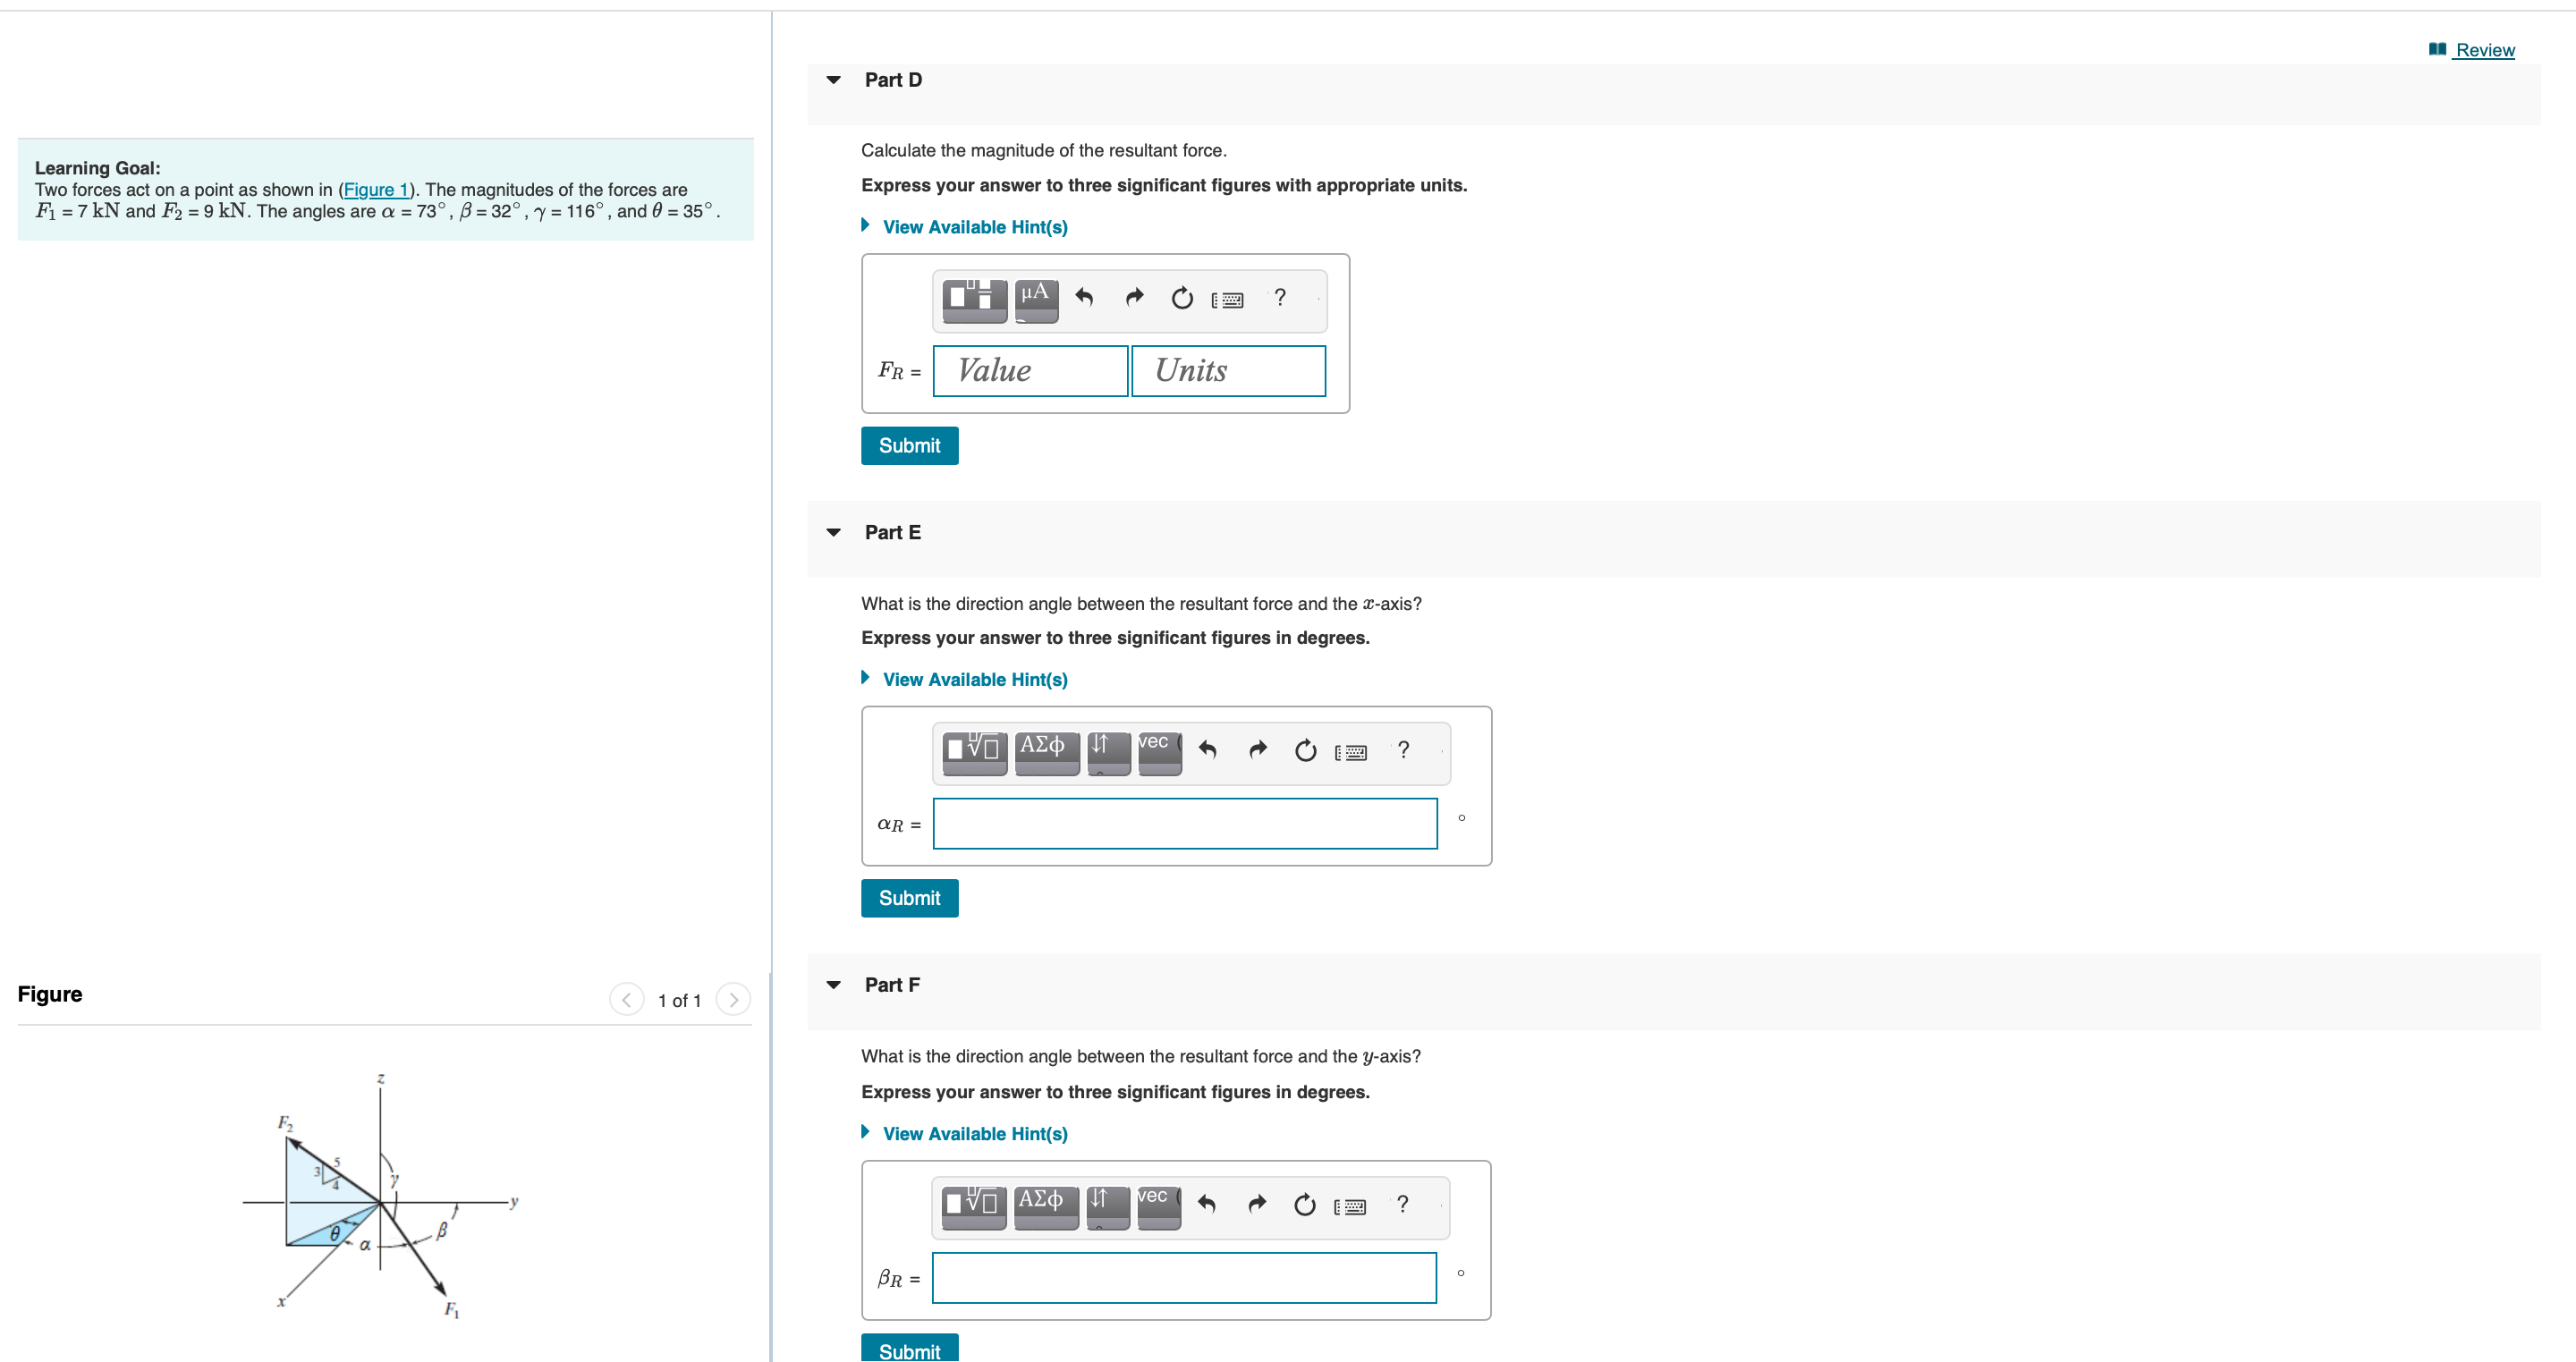Submit the Part D answer

(x=908, y=446)
